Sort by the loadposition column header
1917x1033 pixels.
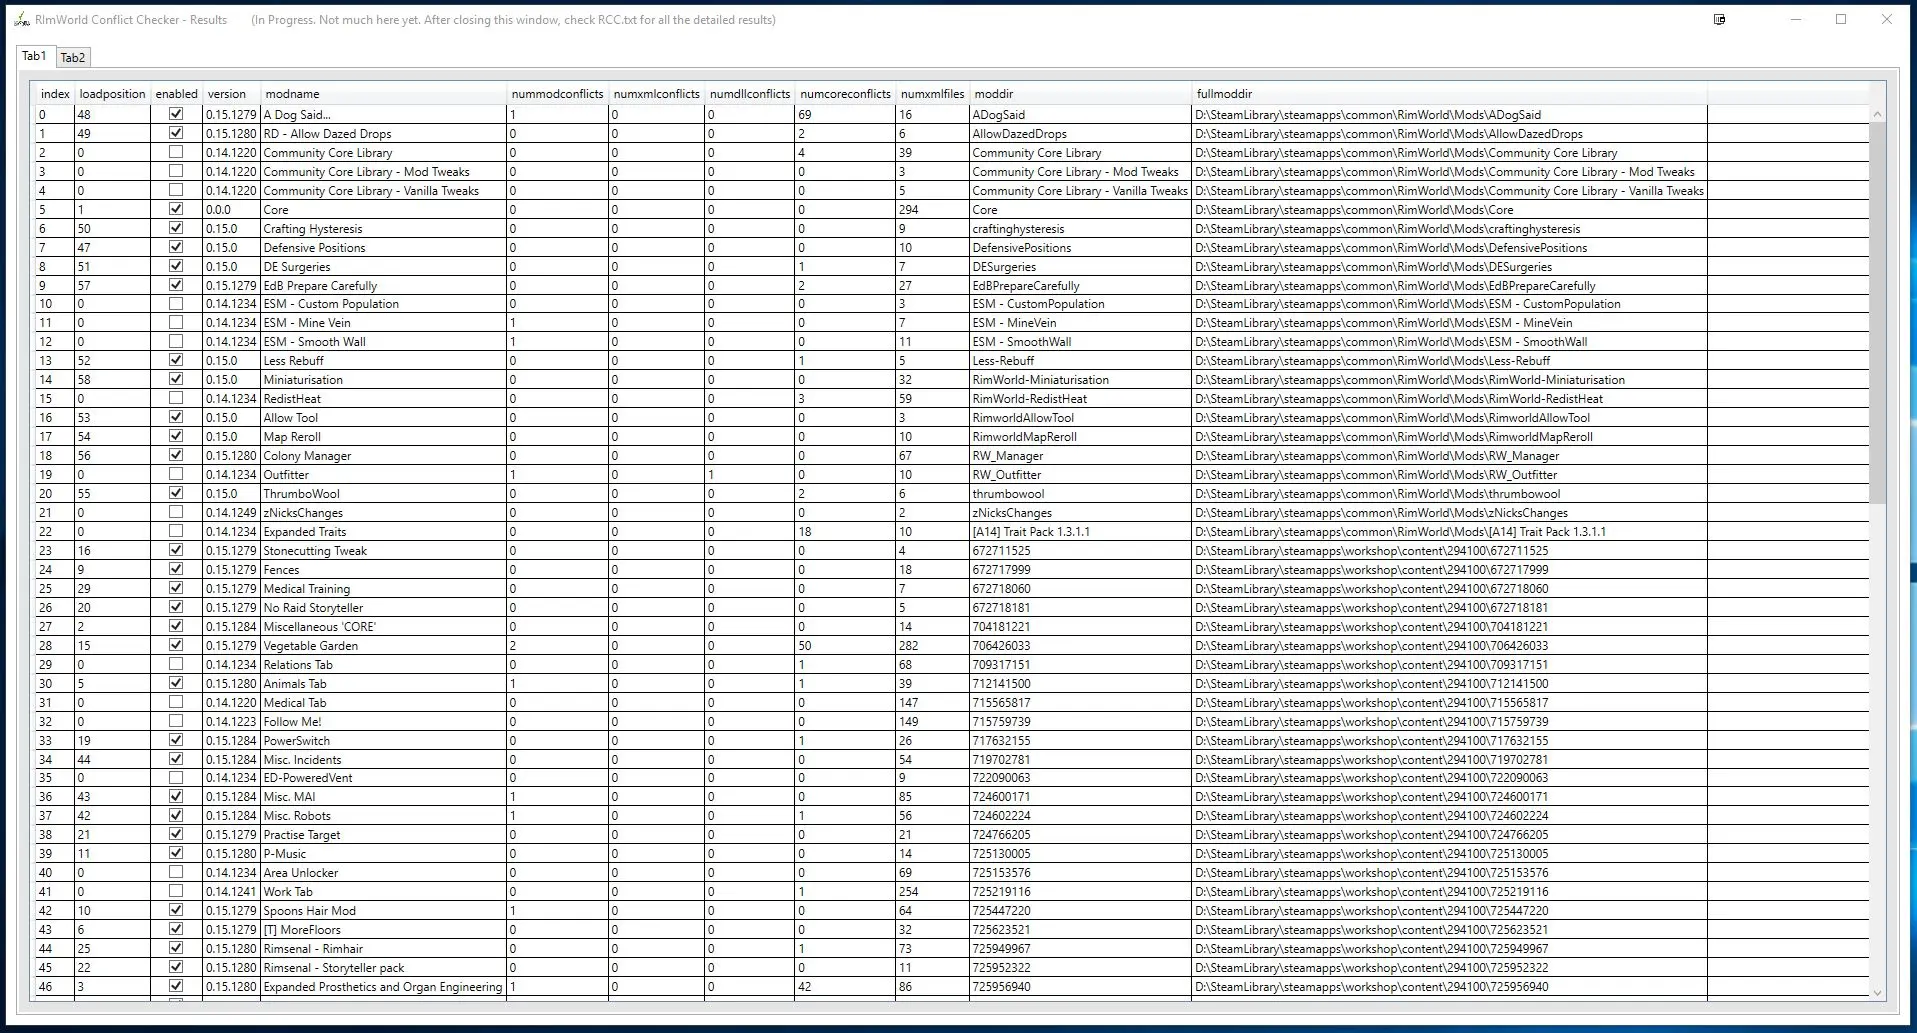pos(112,94)
